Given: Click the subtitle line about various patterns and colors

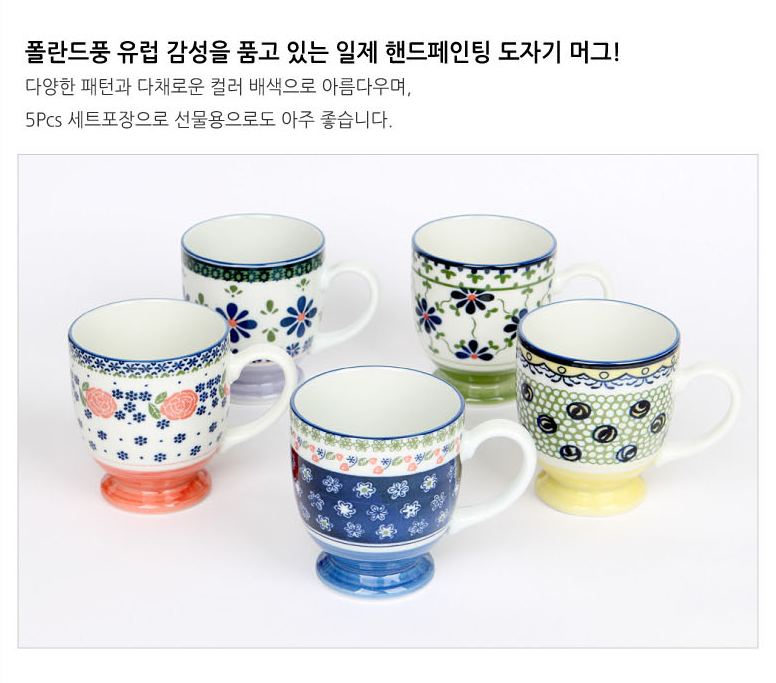Looking at the screenshot, I should click(x=218, y=86).
